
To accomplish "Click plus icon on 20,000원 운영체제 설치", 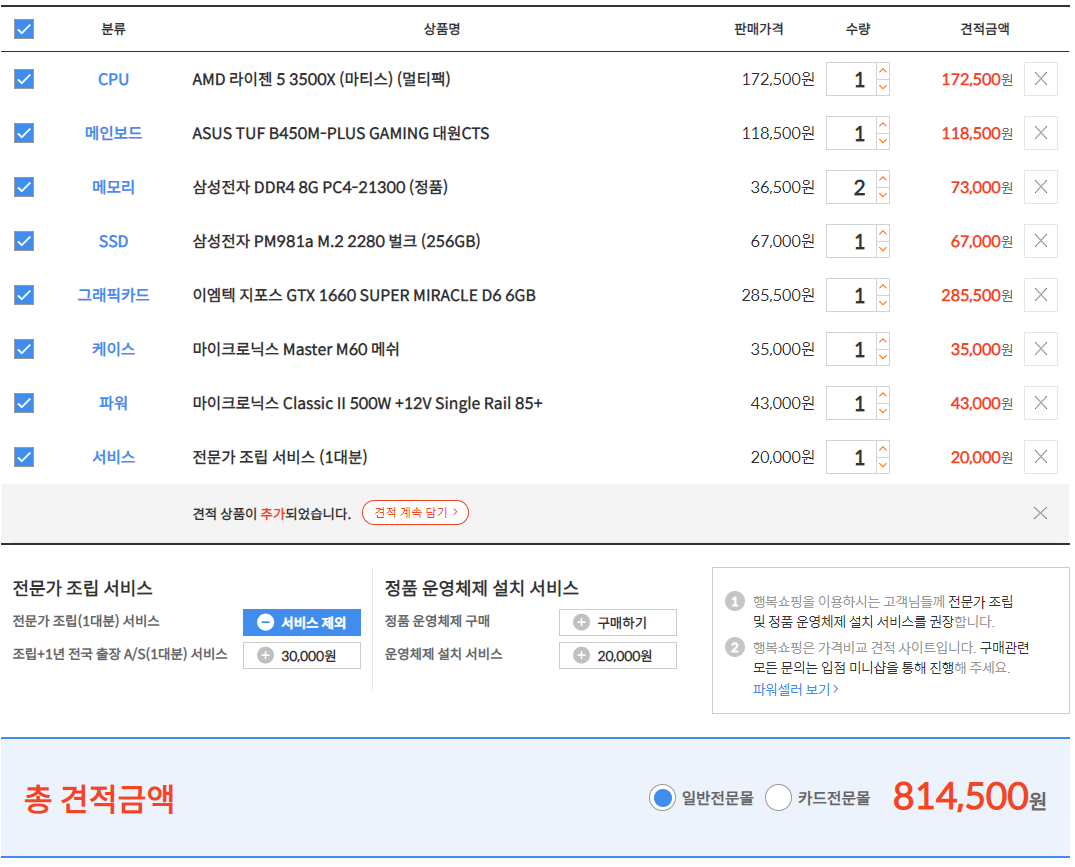I will (581, 656).
